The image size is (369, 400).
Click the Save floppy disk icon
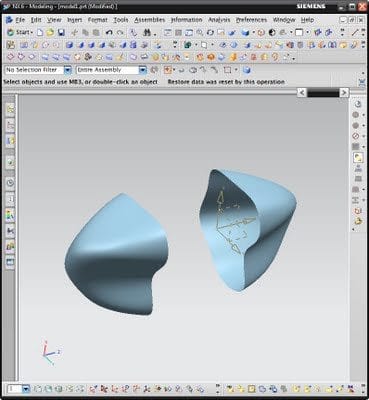point(61,32)
